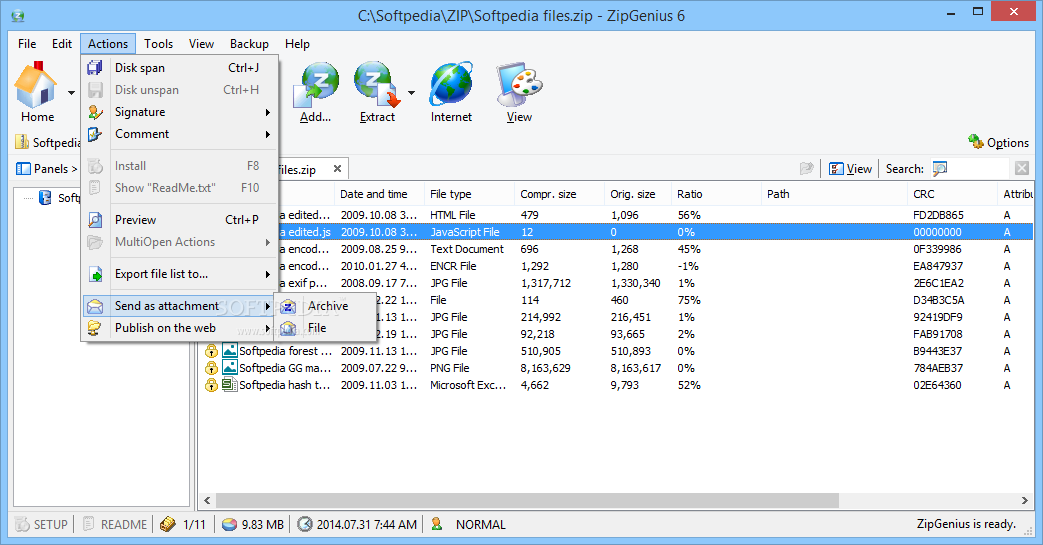Expand Export file list to... submenu
Image resolution: width=1043 pixels, height=545 pixels.
pos(180,273)
